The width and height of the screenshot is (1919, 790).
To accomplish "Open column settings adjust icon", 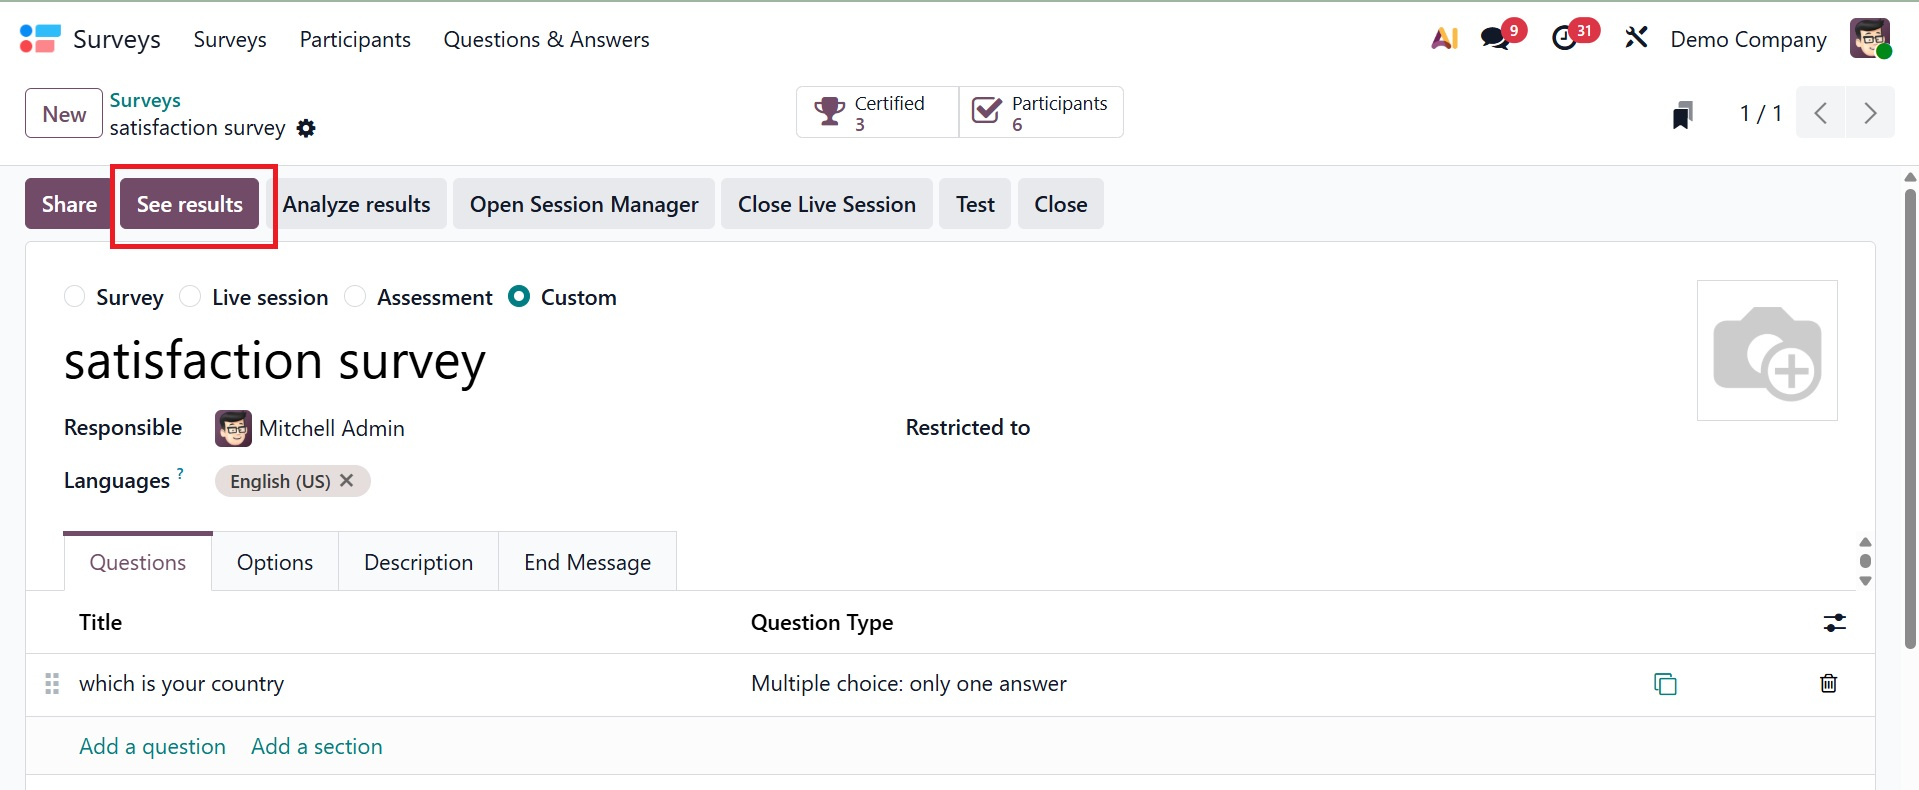I will (1834, 623).
